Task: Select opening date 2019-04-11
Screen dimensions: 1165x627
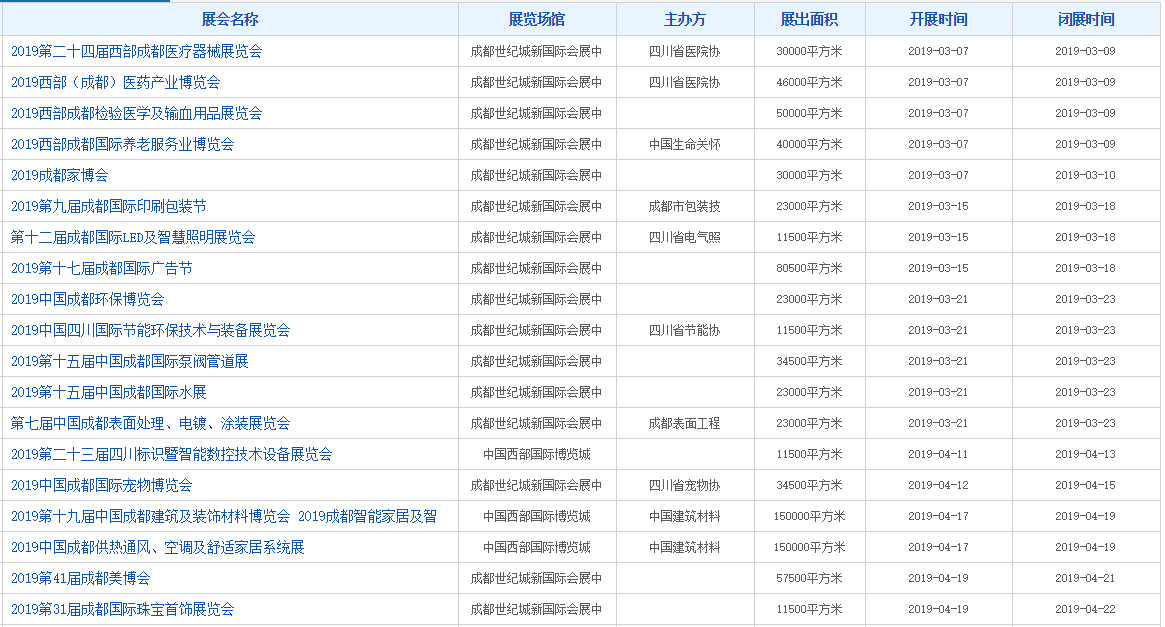Action: pyautogui.click(x=938, y=454)
